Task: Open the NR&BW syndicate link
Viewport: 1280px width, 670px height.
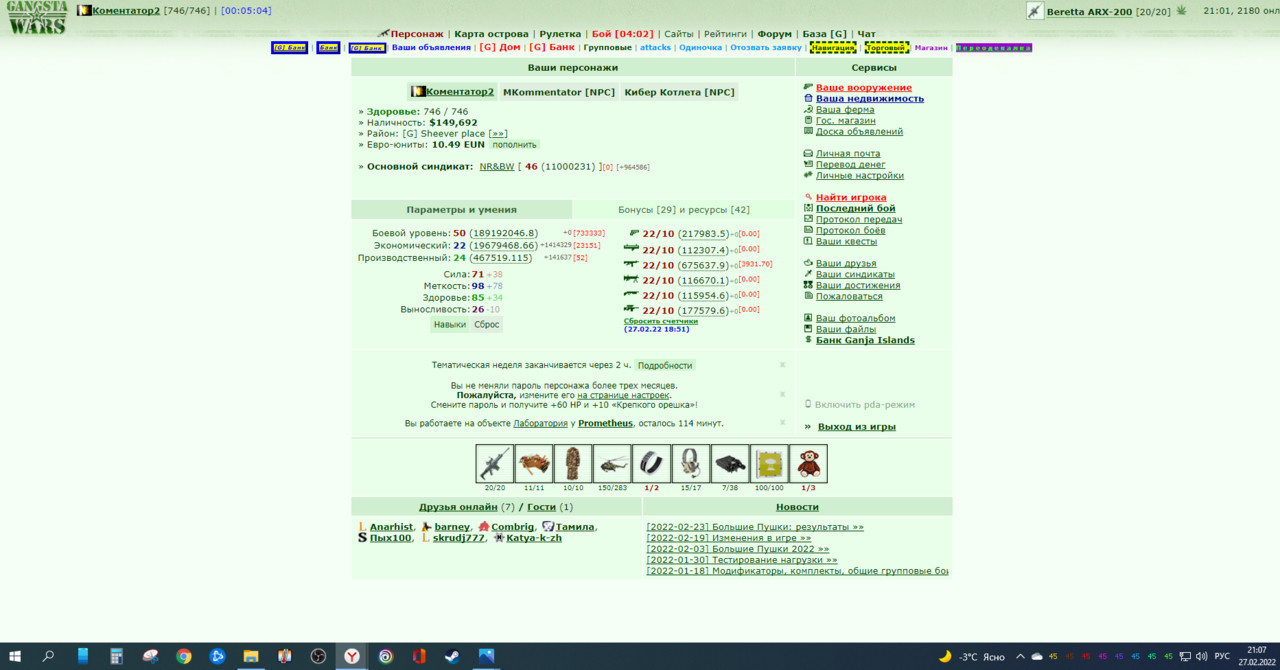Action: 496,166
